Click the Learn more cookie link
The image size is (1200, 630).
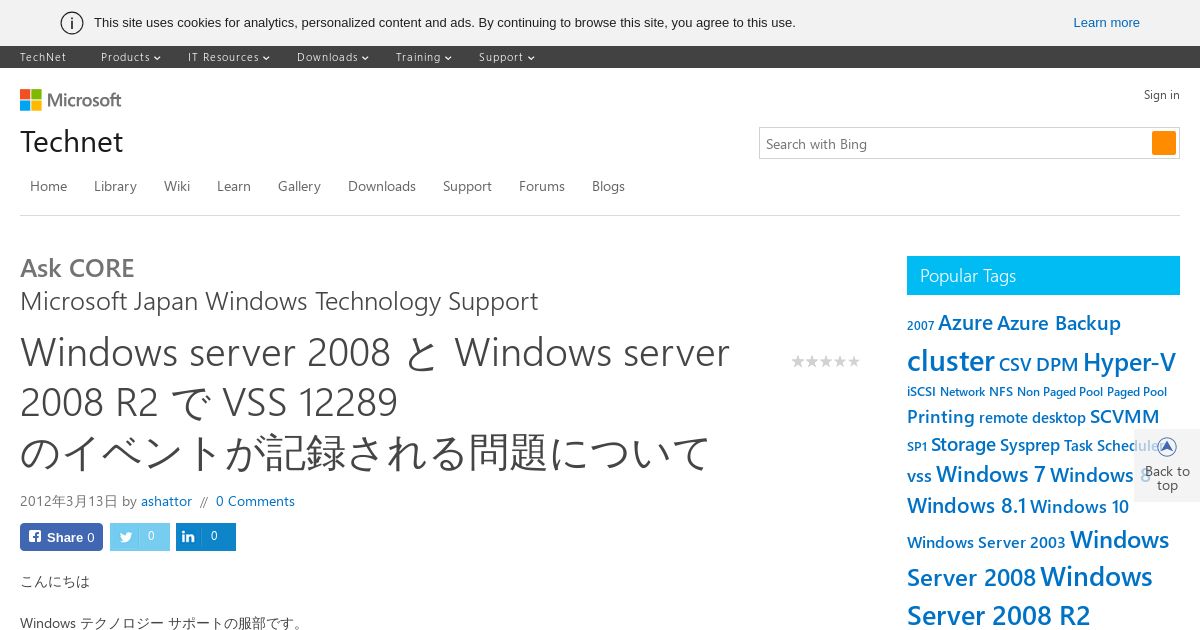(x=1106, y=23)
